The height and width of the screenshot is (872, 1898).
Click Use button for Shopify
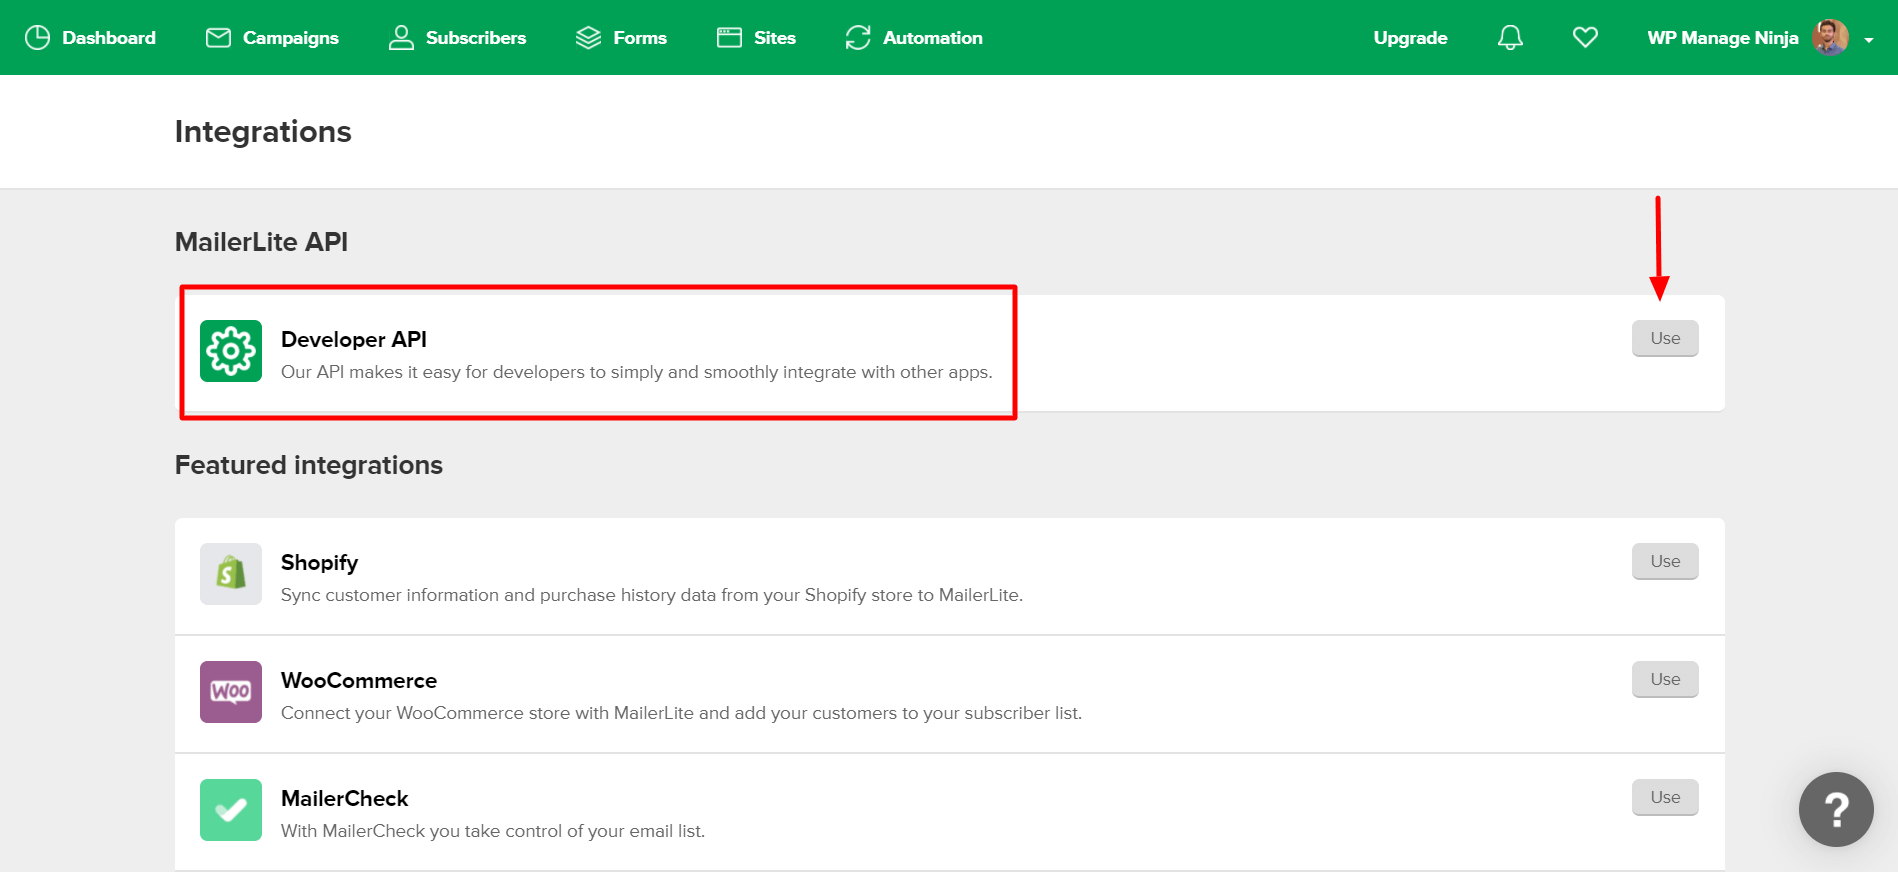click(x=1665, y=561)
